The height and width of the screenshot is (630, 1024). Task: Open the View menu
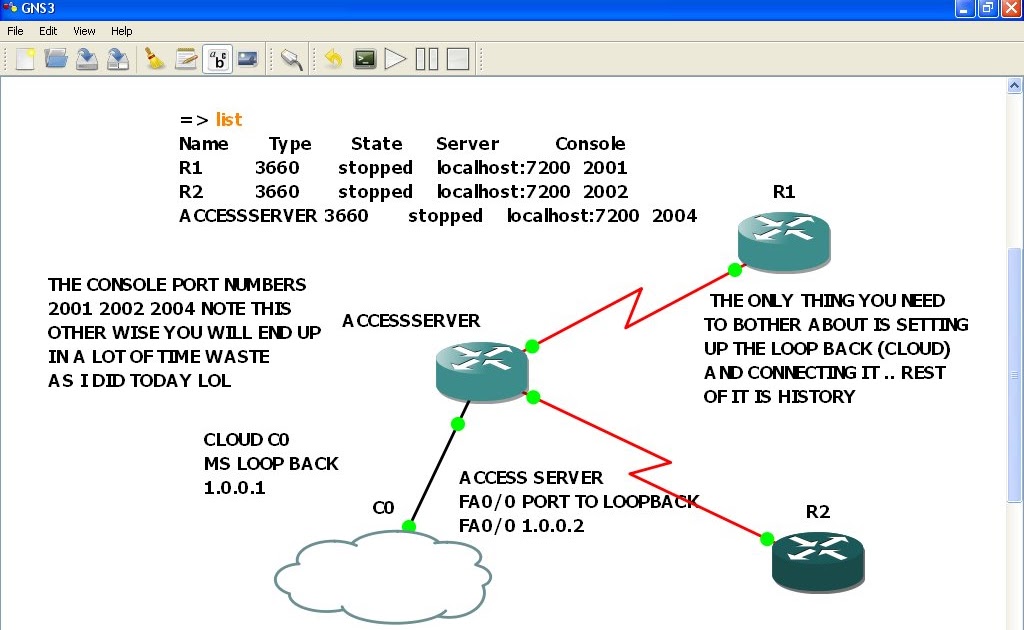pos(83,30)
